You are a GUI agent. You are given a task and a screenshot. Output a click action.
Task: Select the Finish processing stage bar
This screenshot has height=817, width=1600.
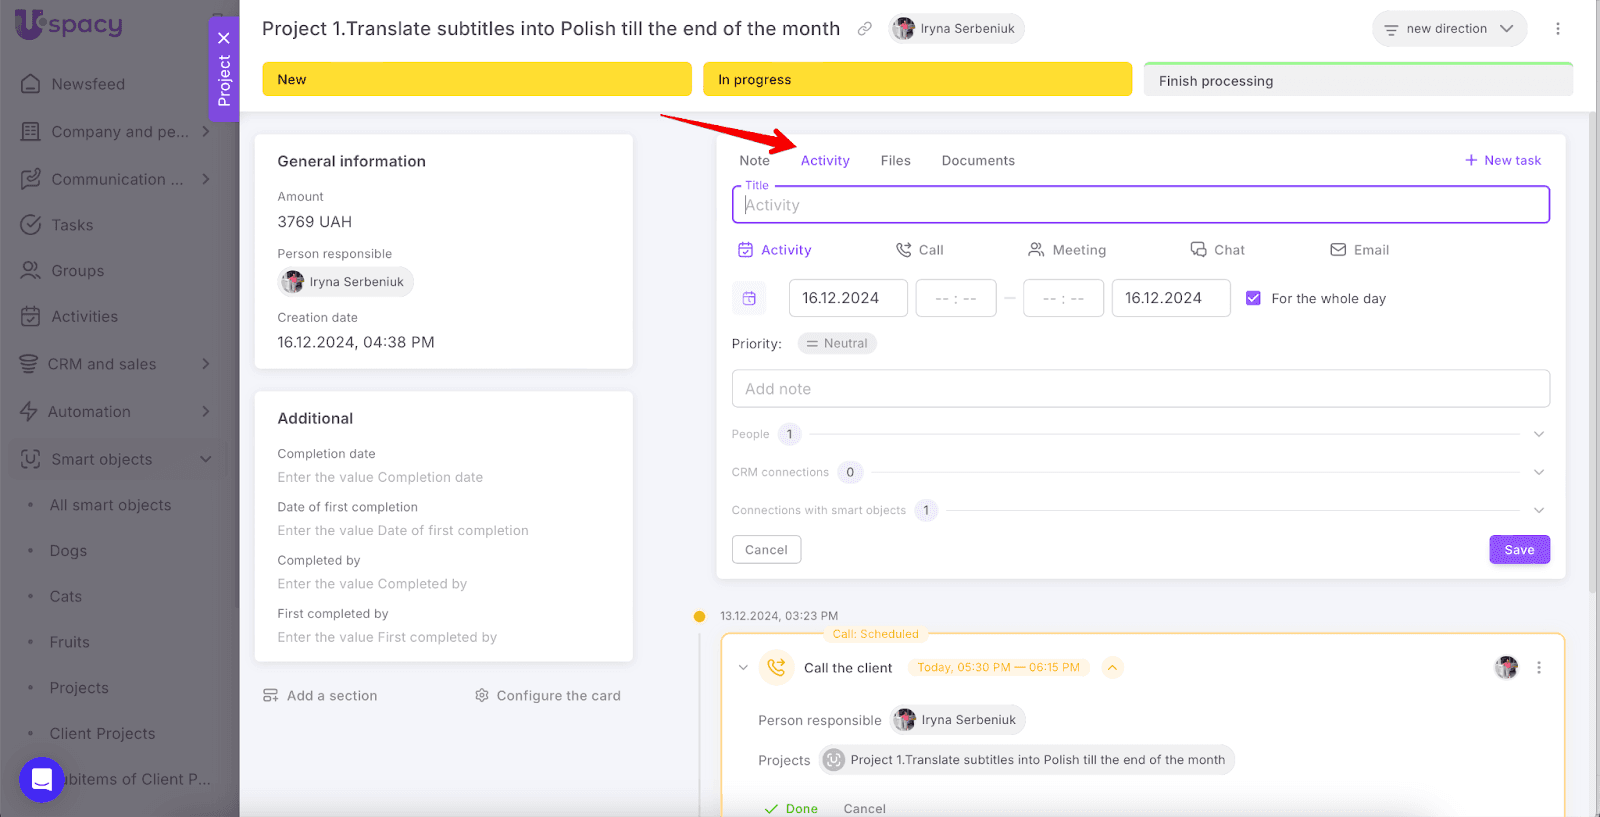point(1357,81)
